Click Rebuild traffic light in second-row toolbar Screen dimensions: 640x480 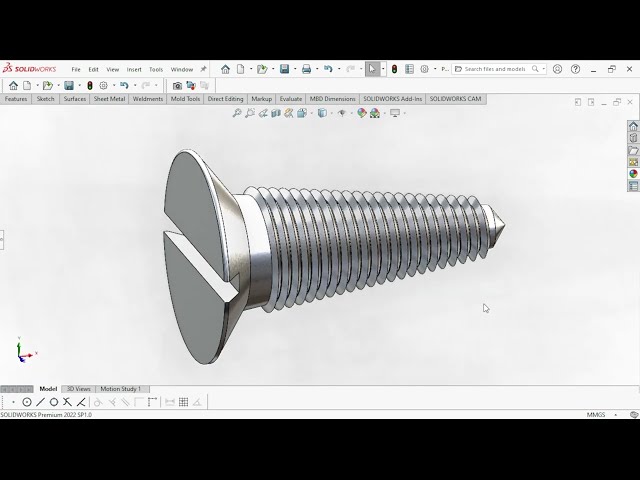tap(90, 85)
